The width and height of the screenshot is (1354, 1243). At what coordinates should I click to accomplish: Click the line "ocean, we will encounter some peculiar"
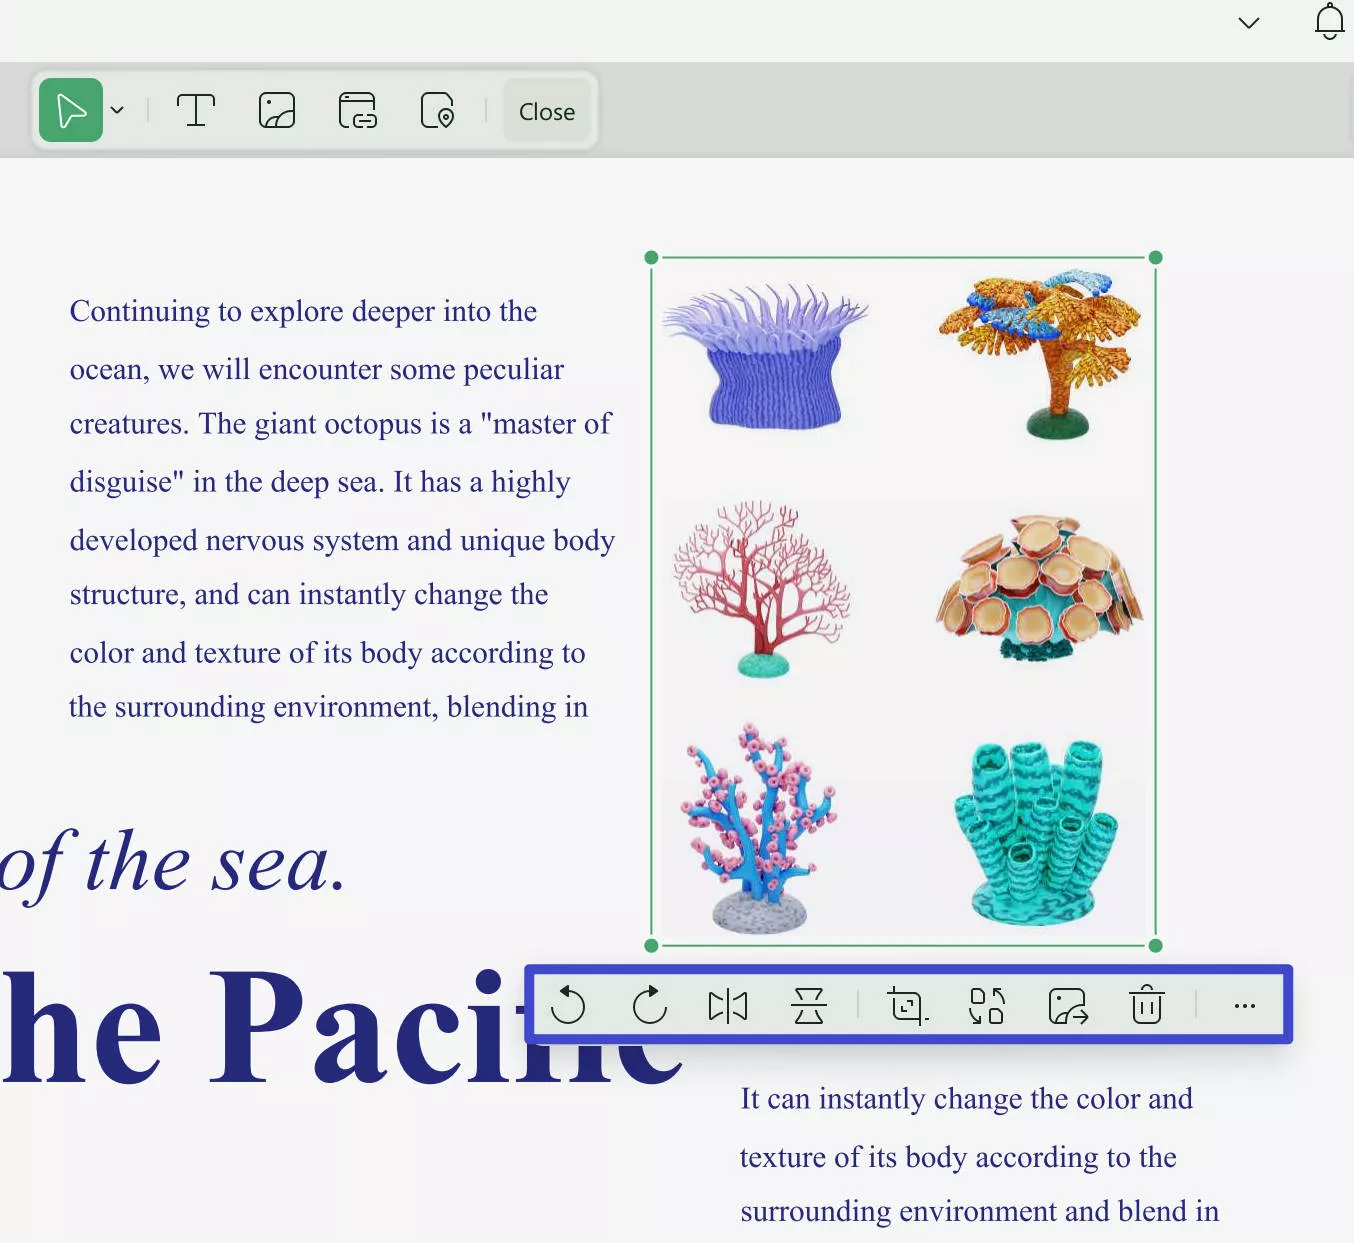coord(317,369)
